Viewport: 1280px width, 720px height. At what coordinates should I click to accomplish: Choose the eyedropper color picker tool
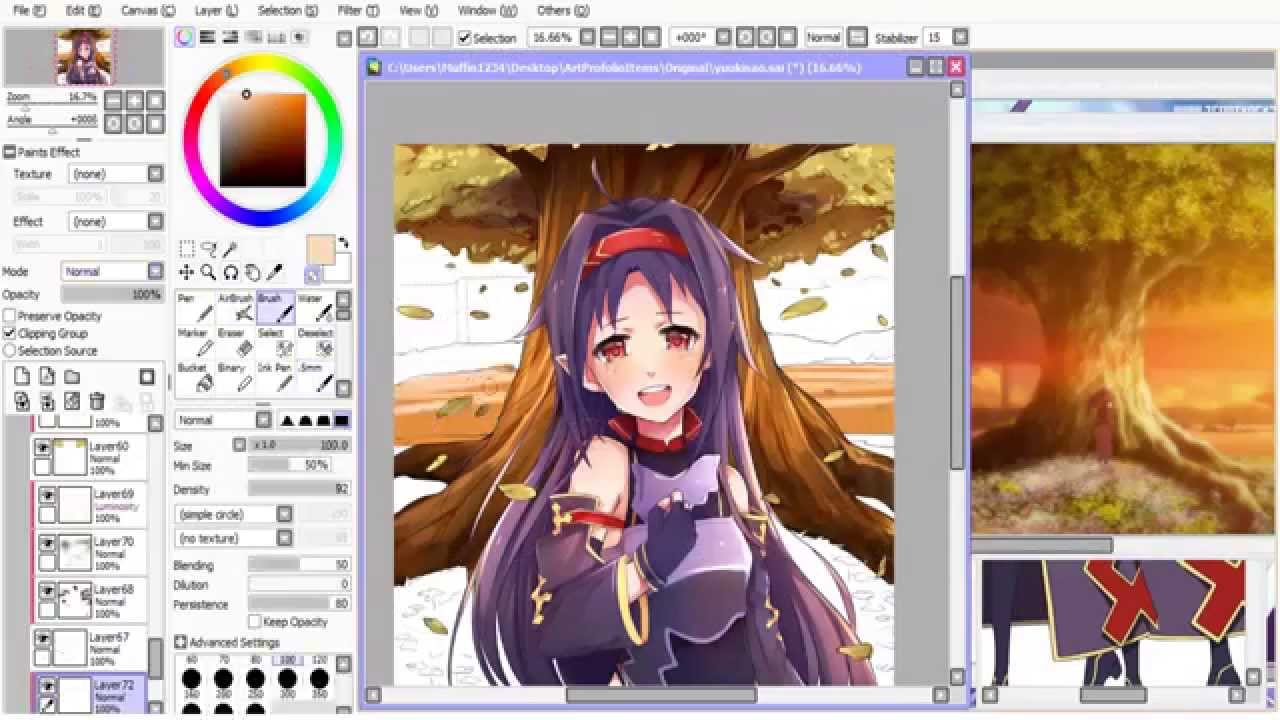click(275, 272)
